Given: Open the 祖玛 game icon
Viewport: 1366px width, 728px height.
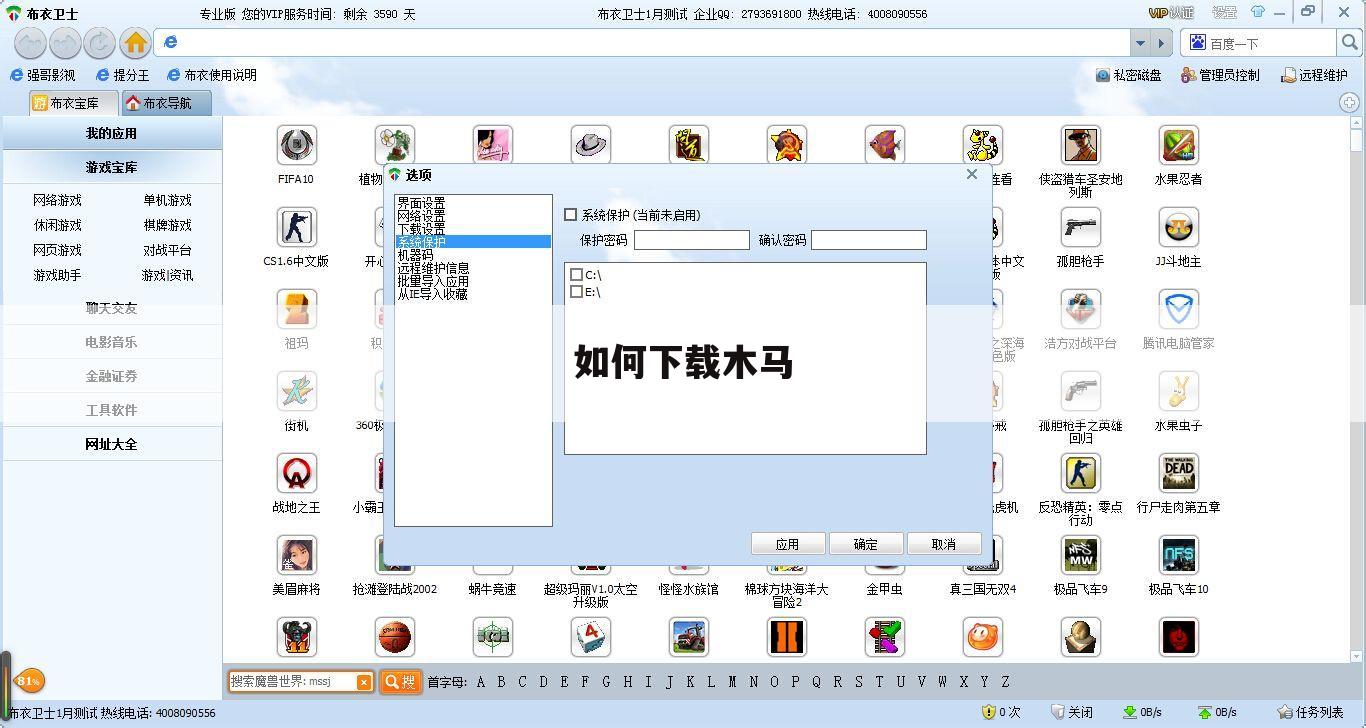Looking at the screenshot, I should point(296,310).
